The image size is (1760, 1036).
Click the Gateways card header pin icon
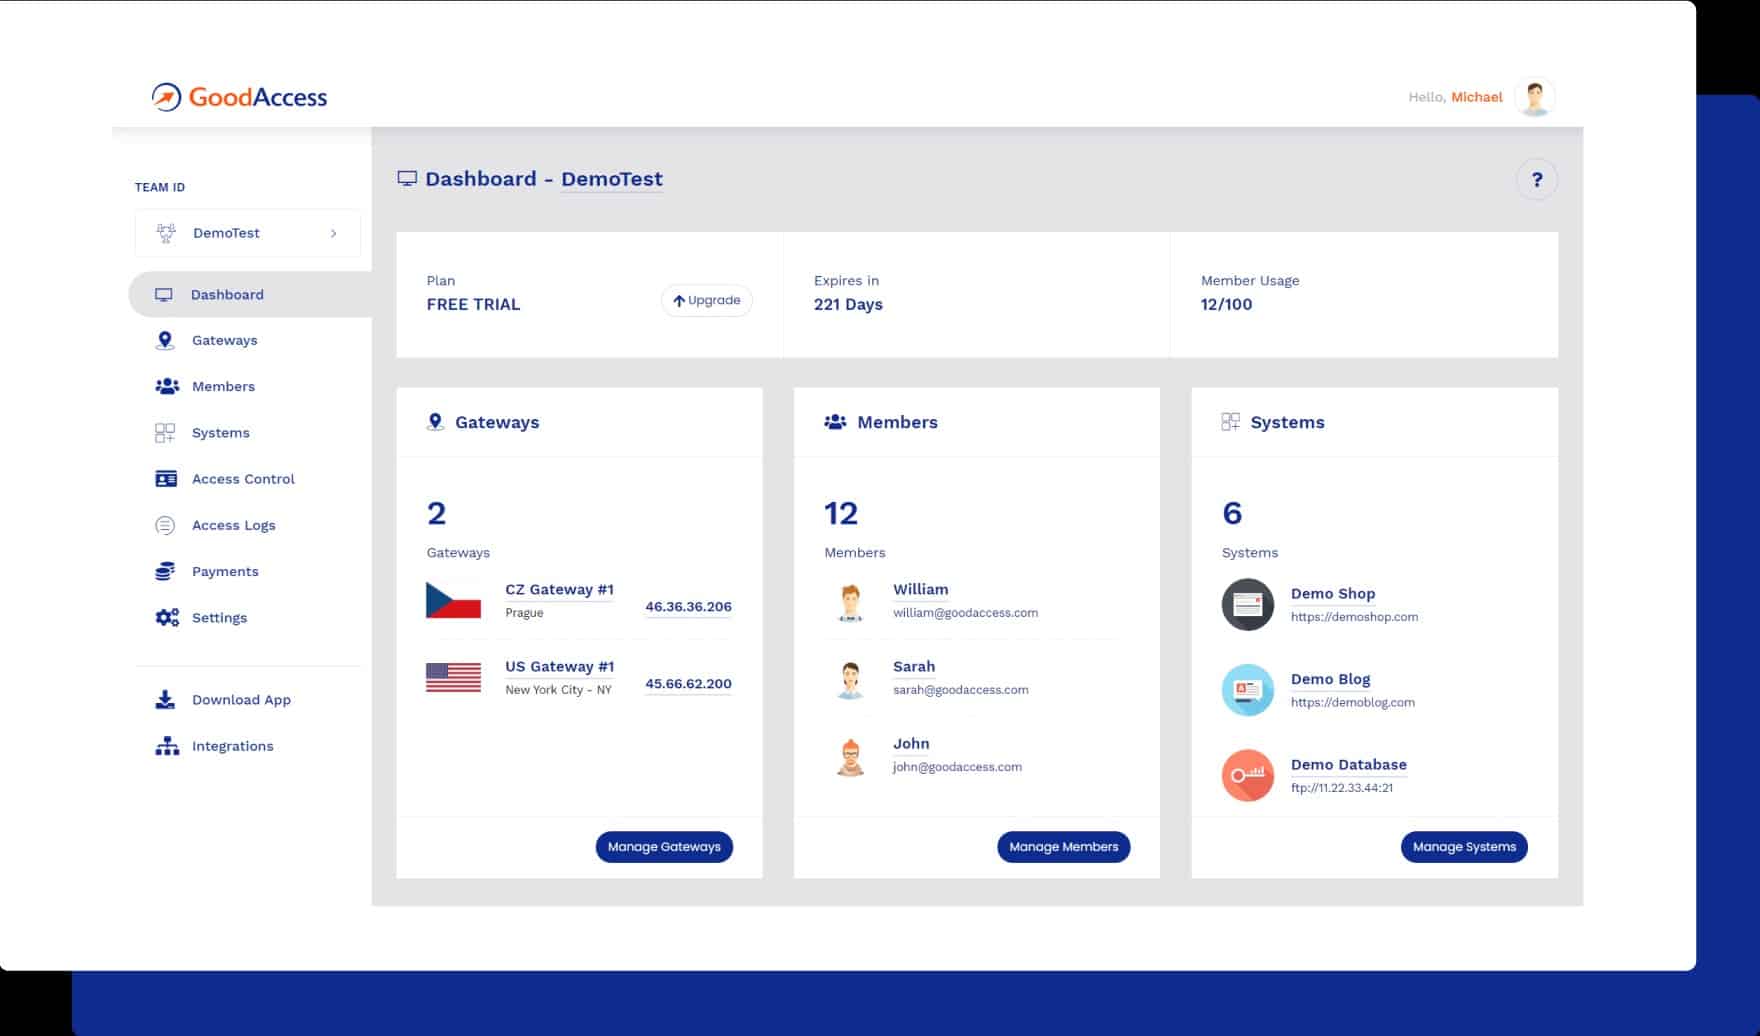[435, 422]
